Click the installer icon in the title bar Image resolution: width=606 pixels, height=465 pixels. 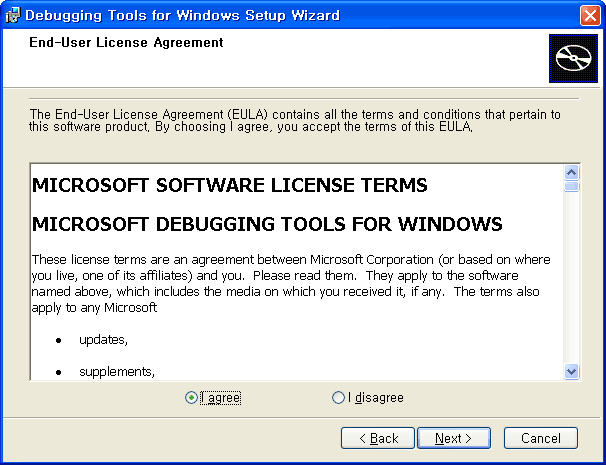[13, 15]
